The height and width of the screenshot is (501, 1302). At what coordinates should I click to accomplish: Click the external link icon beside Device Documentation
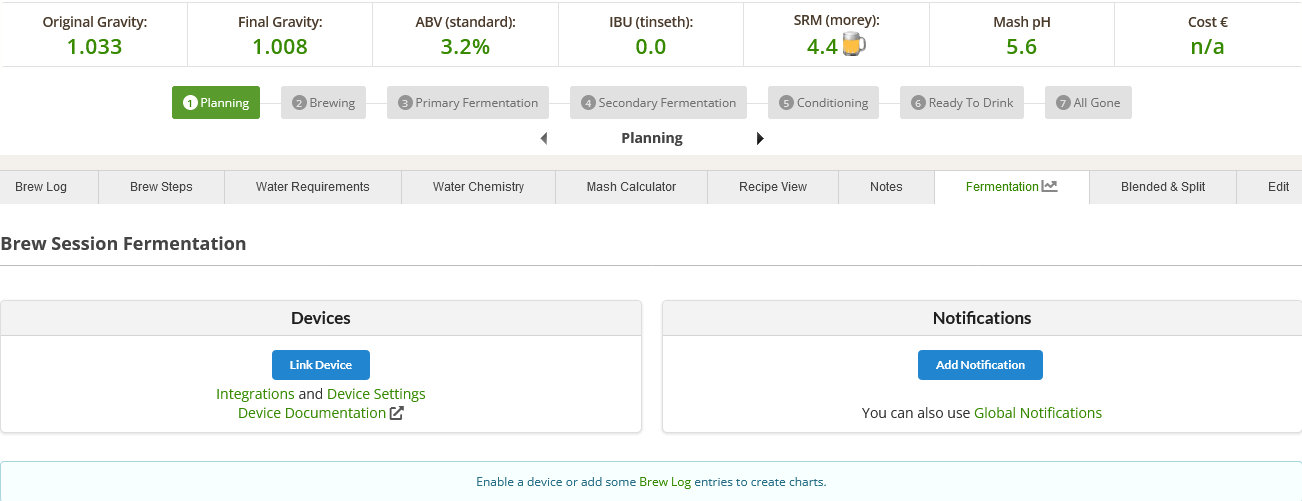click(x=396, y=413)
